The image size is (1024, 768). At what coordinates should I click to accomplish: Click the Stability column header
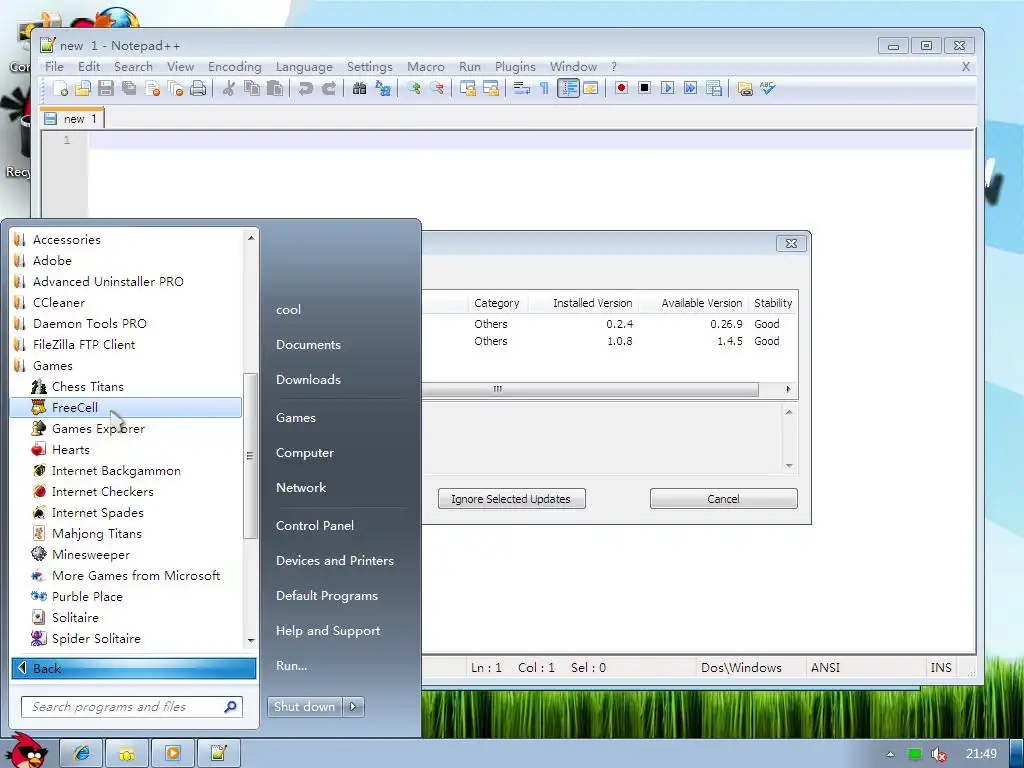773,303
